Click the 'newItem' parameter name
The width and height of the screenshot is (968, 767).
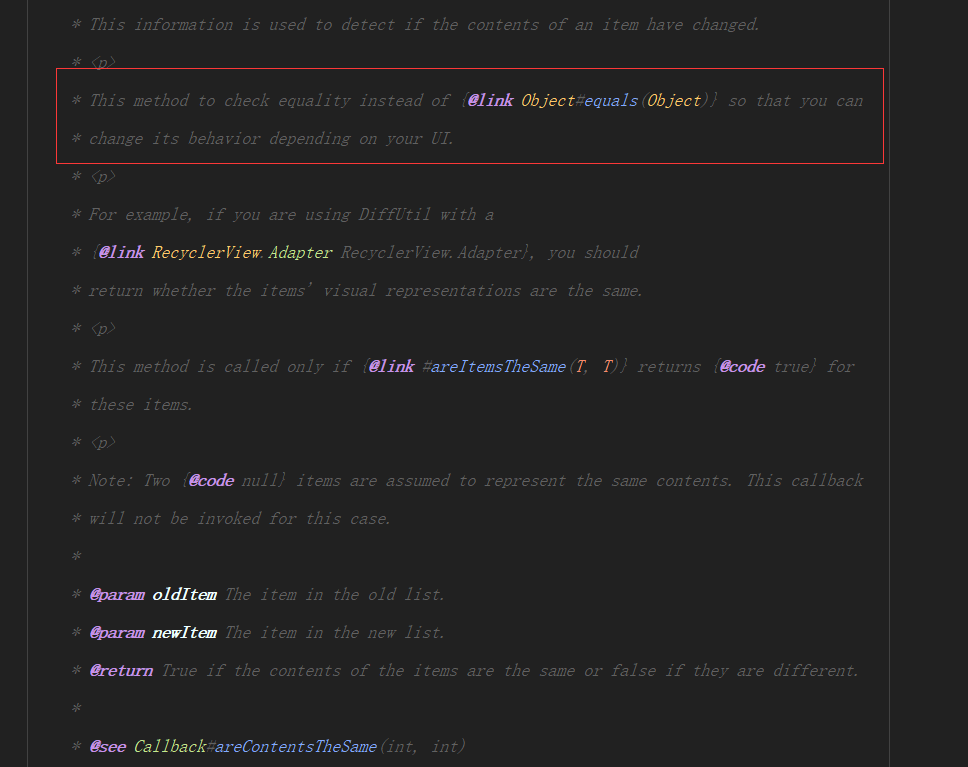(x=184, y=633)
